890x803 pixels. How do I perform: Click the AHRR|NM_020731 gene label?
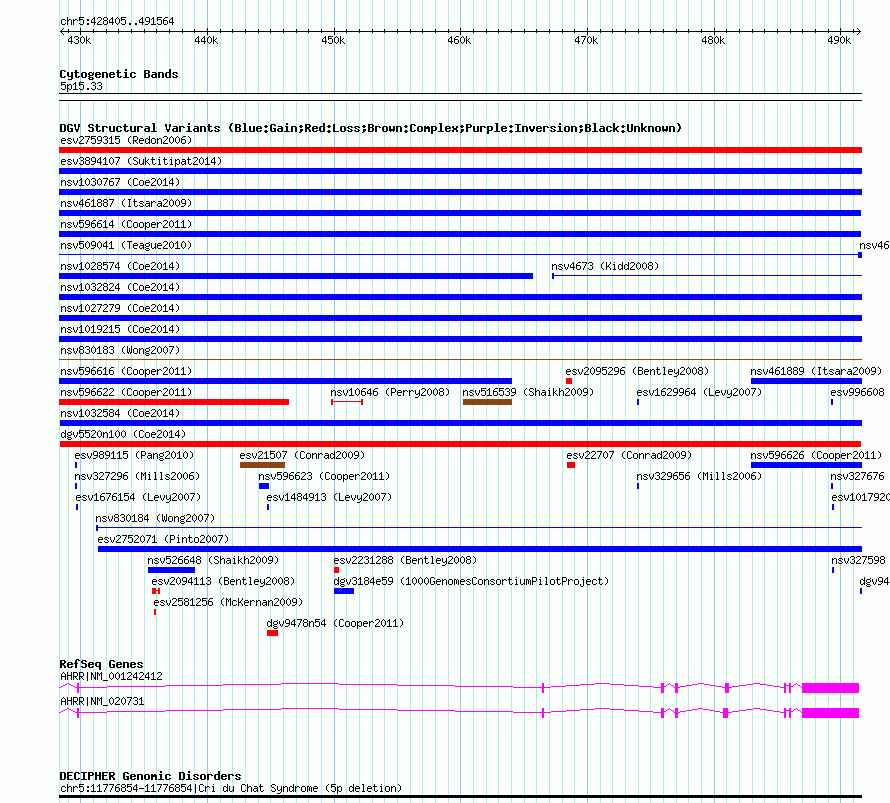pyautogui.click(x=102, y=701)
